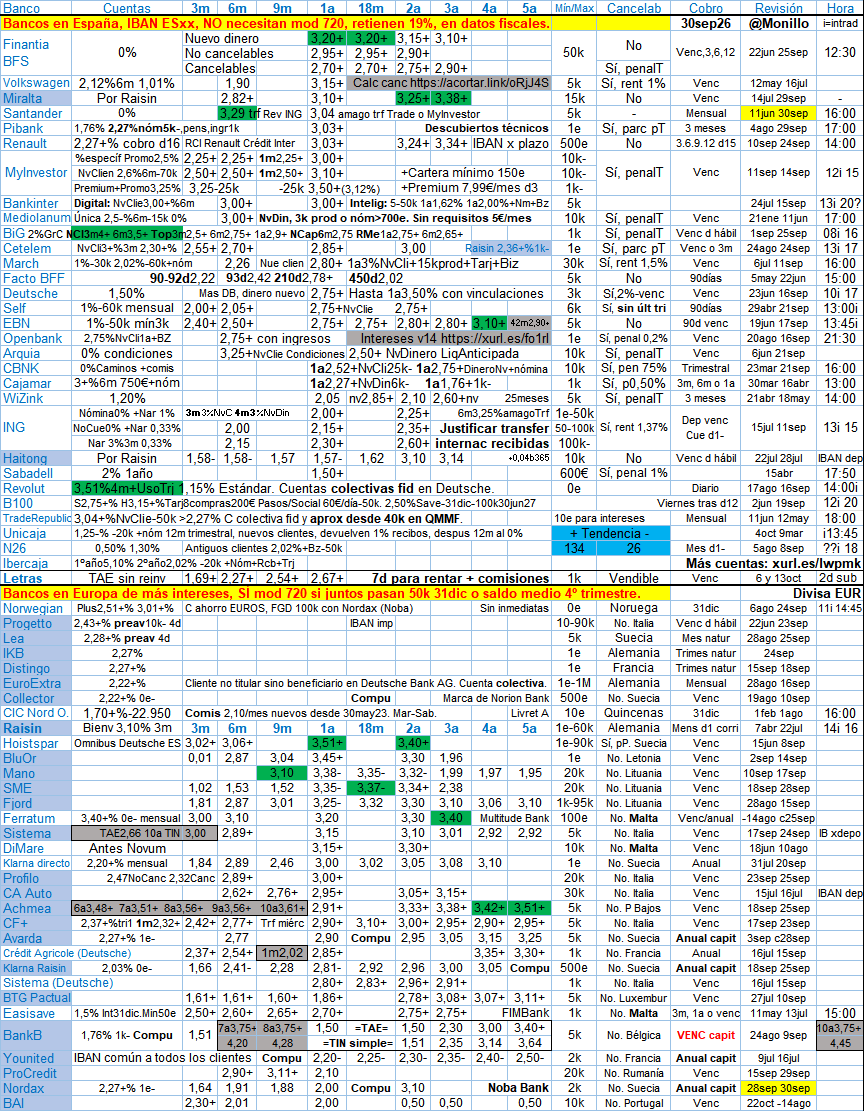Click the Finantia BFS bank name

26,53
